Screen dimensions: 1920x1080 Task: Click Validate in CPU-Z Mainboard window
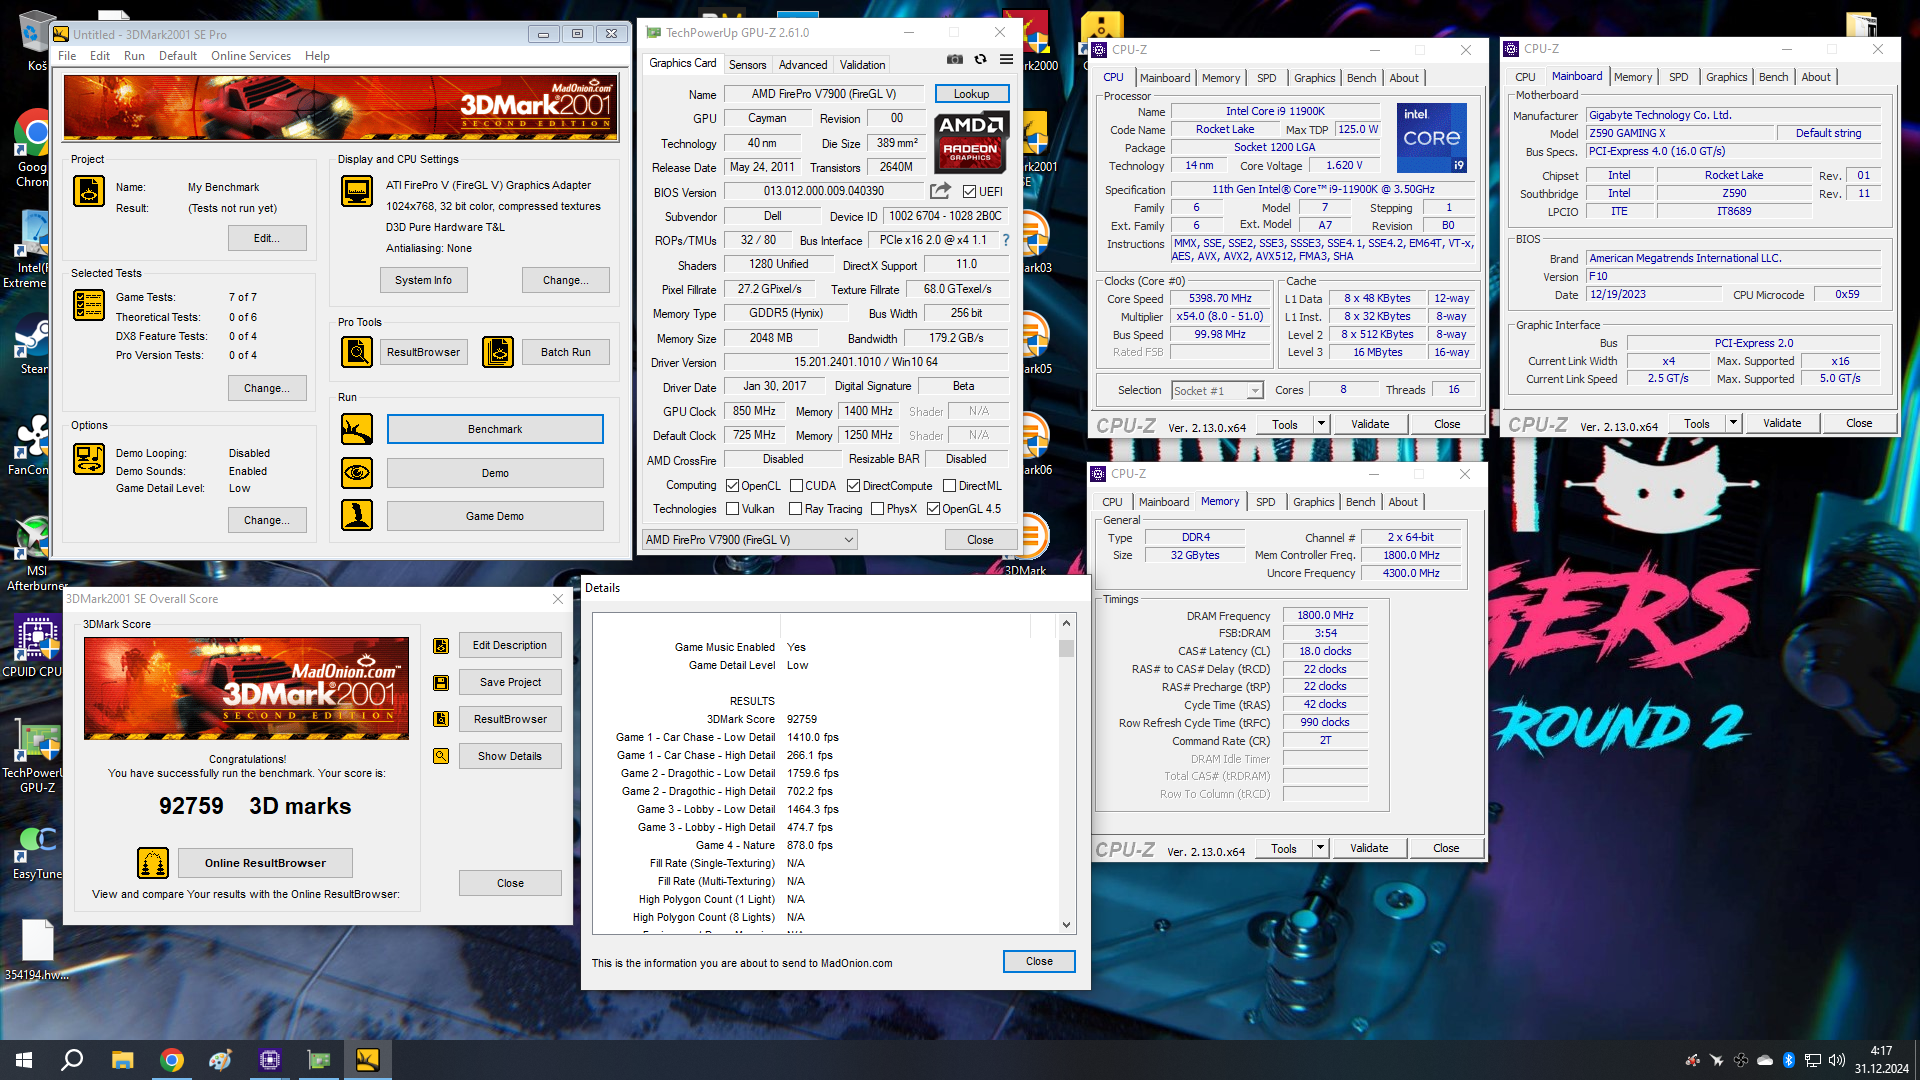click(x=1782, y=423)
